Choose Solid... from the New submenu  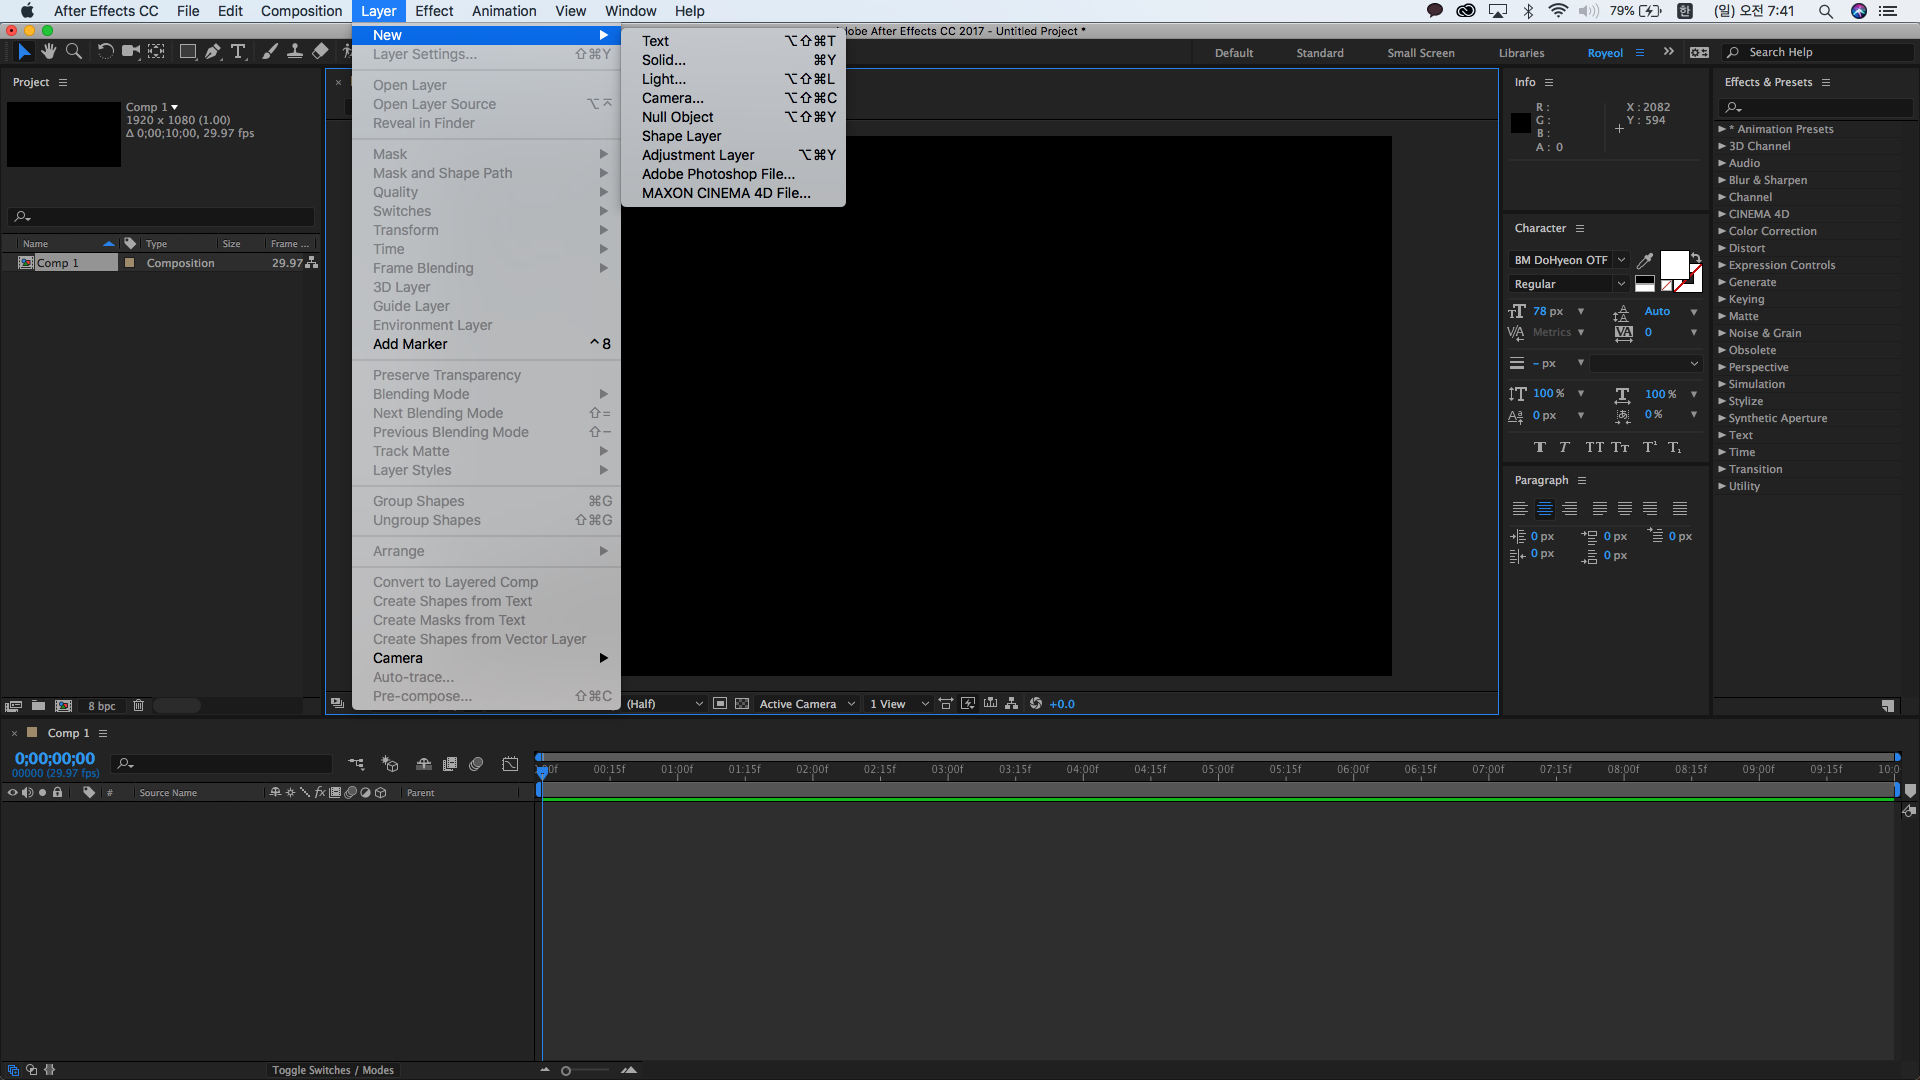coord(664,60)
